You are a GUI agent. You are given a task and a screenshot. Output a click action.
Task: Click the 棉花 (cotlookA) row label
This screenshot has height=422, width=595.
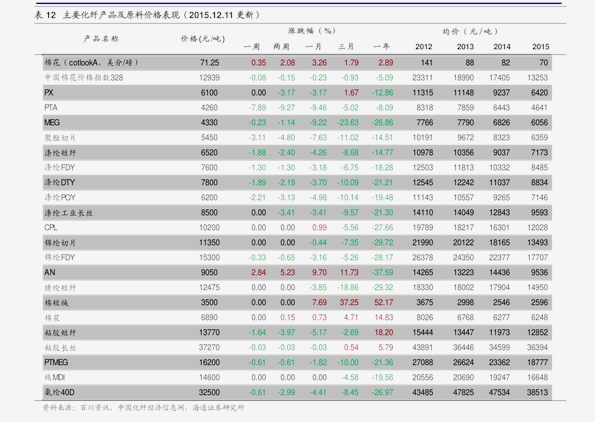pos(91,63)
